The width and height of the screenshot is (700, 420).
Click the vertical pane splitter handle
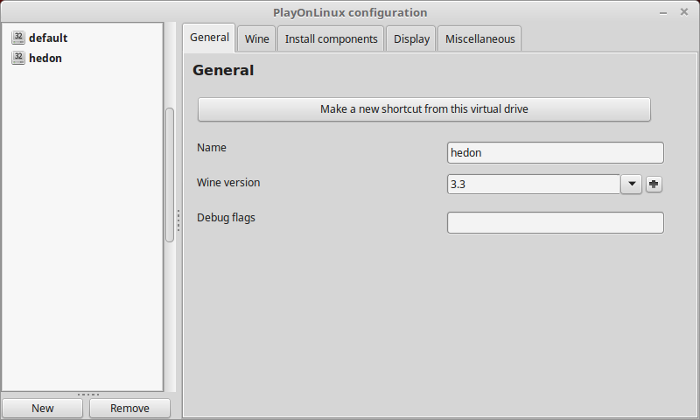pyautogui.click(x=179, y=220)
